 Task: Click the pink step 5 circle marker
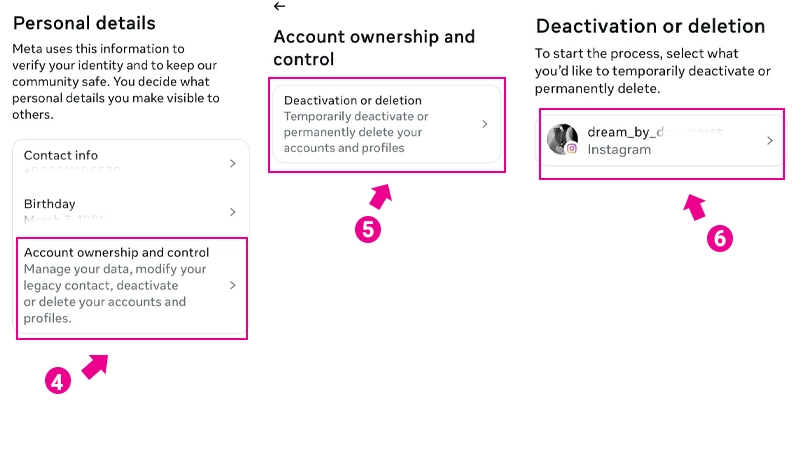[x=369, y=229]
